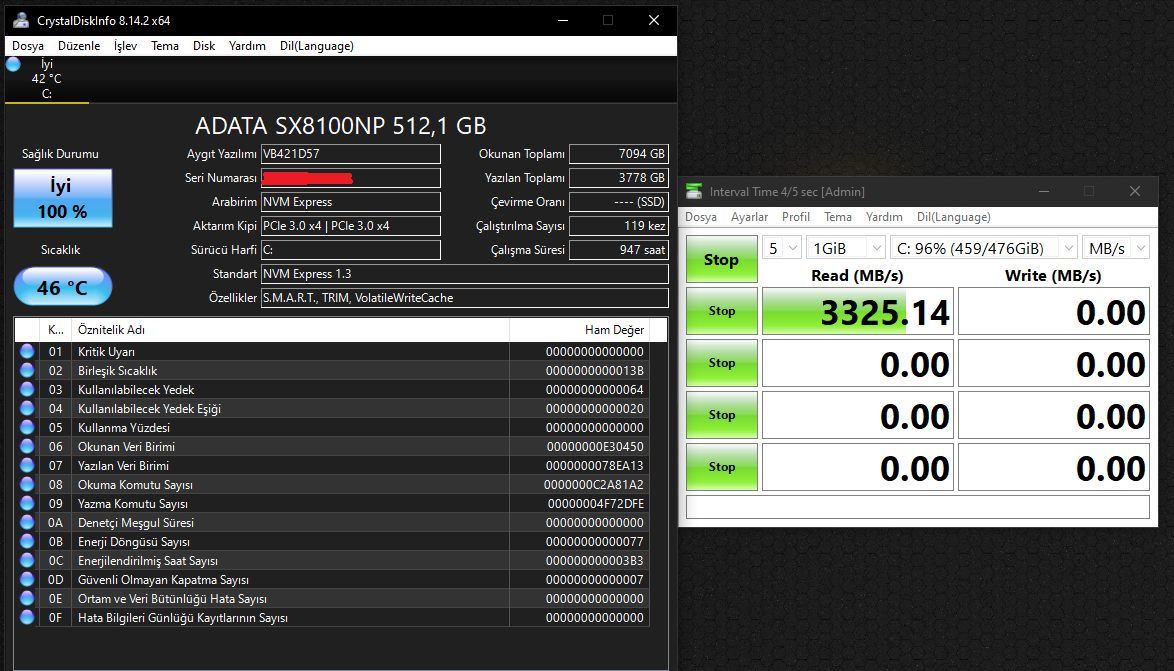The height and width of the screenshot is (671, 1174).
Task: Click the Ham Değer column header
Action: tap(580, 330)
